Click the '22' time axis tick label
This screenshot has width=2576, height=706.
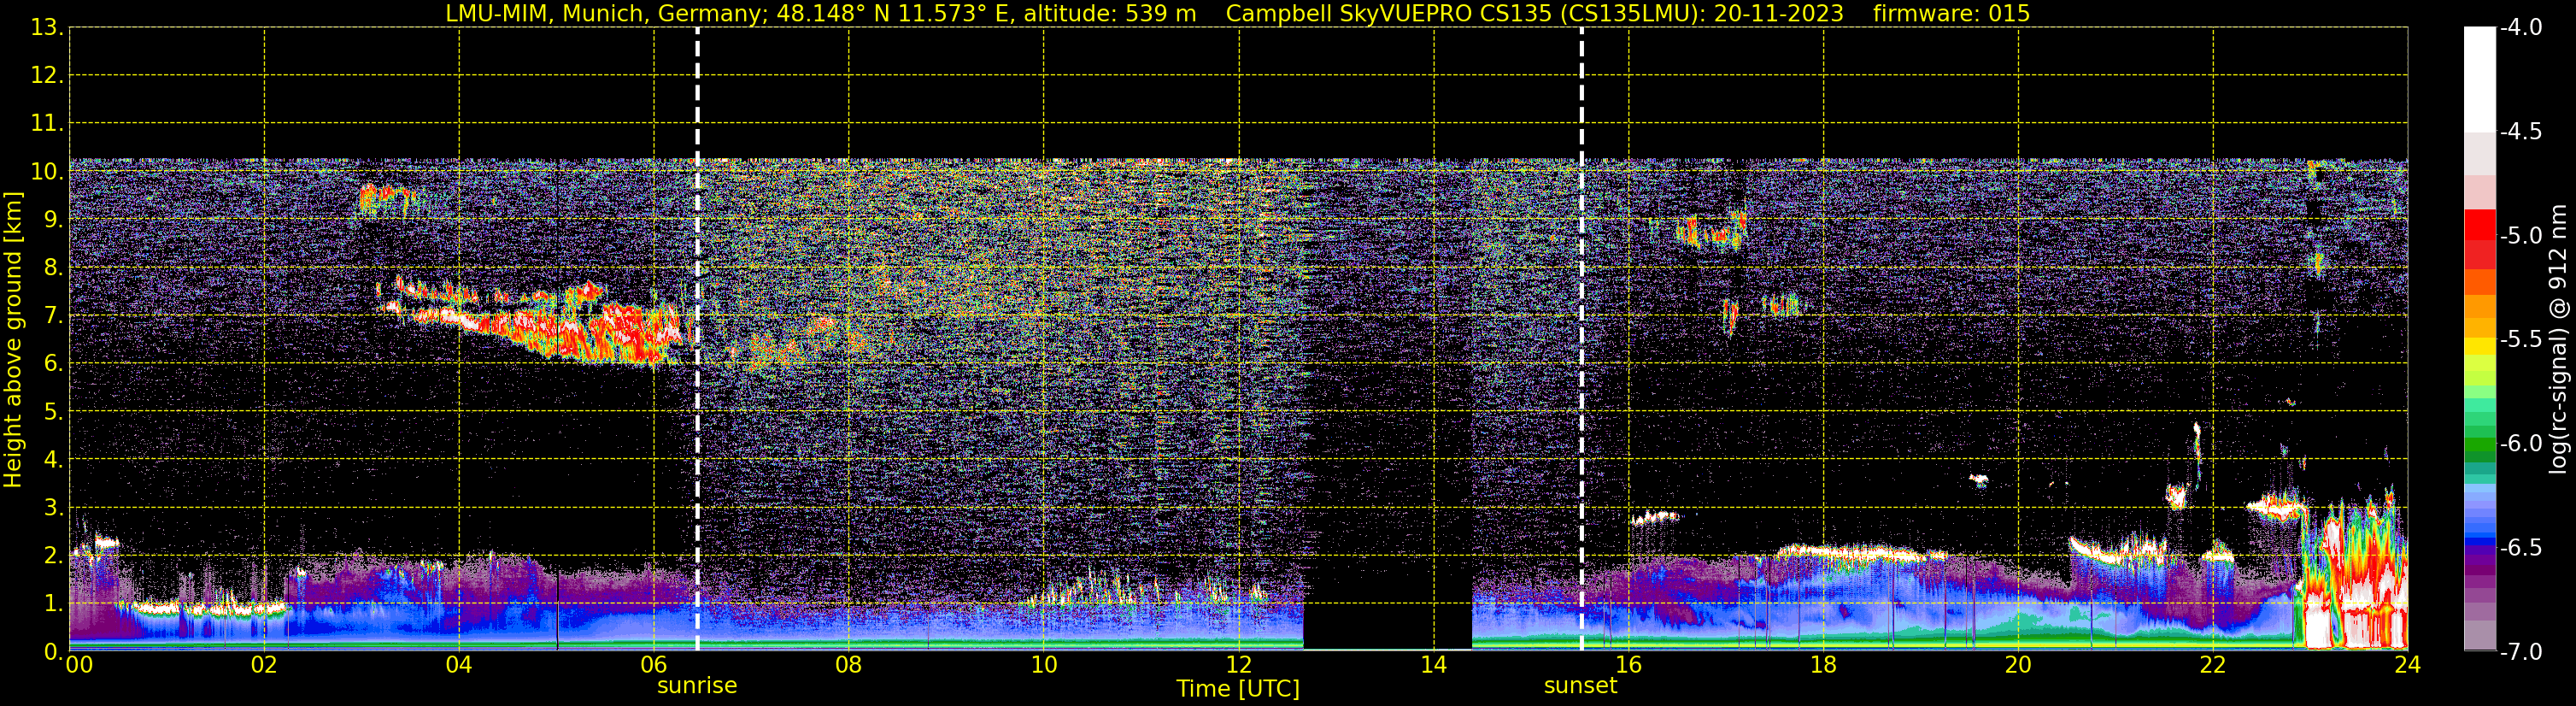pos(2213,665)
